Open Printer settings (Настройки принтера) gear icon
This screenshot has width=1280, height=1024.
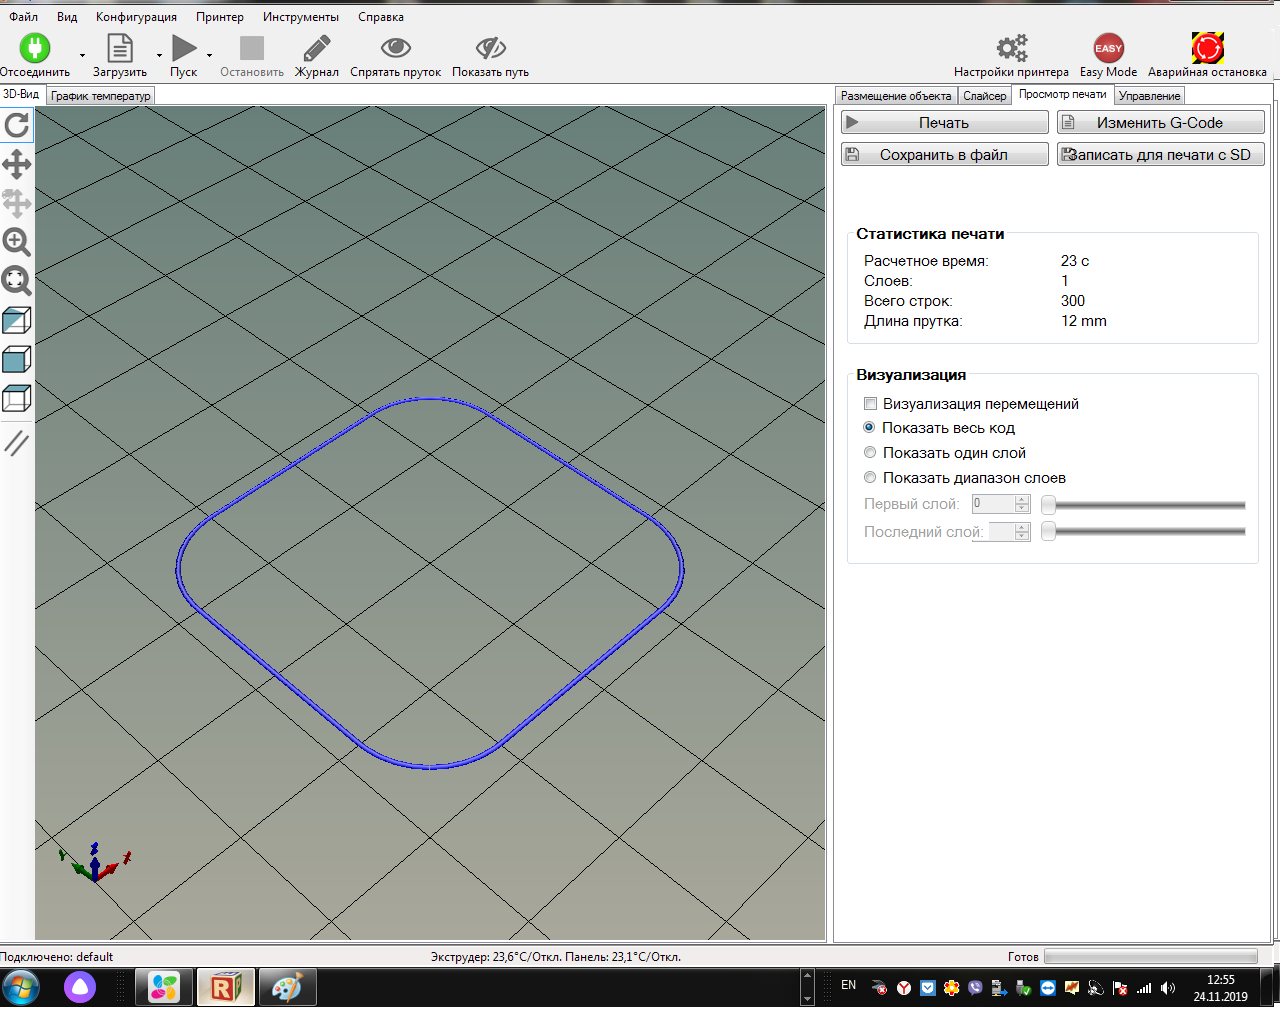tap(1011, 48)
